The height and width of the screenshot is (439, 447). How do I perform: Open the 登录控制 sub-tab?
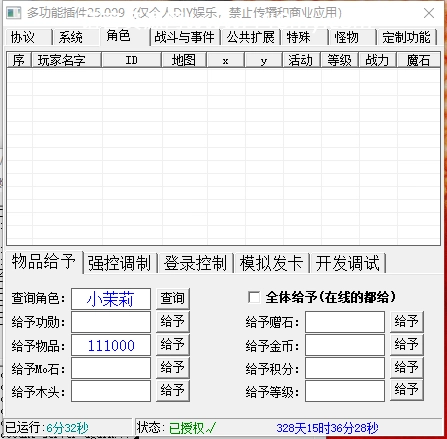196,263
